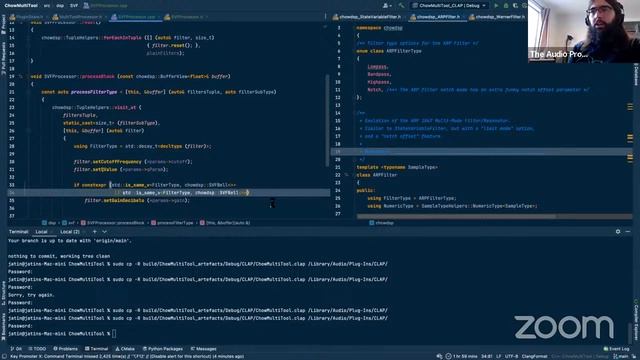Image resolution: width=640 pixels, height=360 pixels.
Task: Open the Pull Requests tool window on the left strip
Action: 3,58
